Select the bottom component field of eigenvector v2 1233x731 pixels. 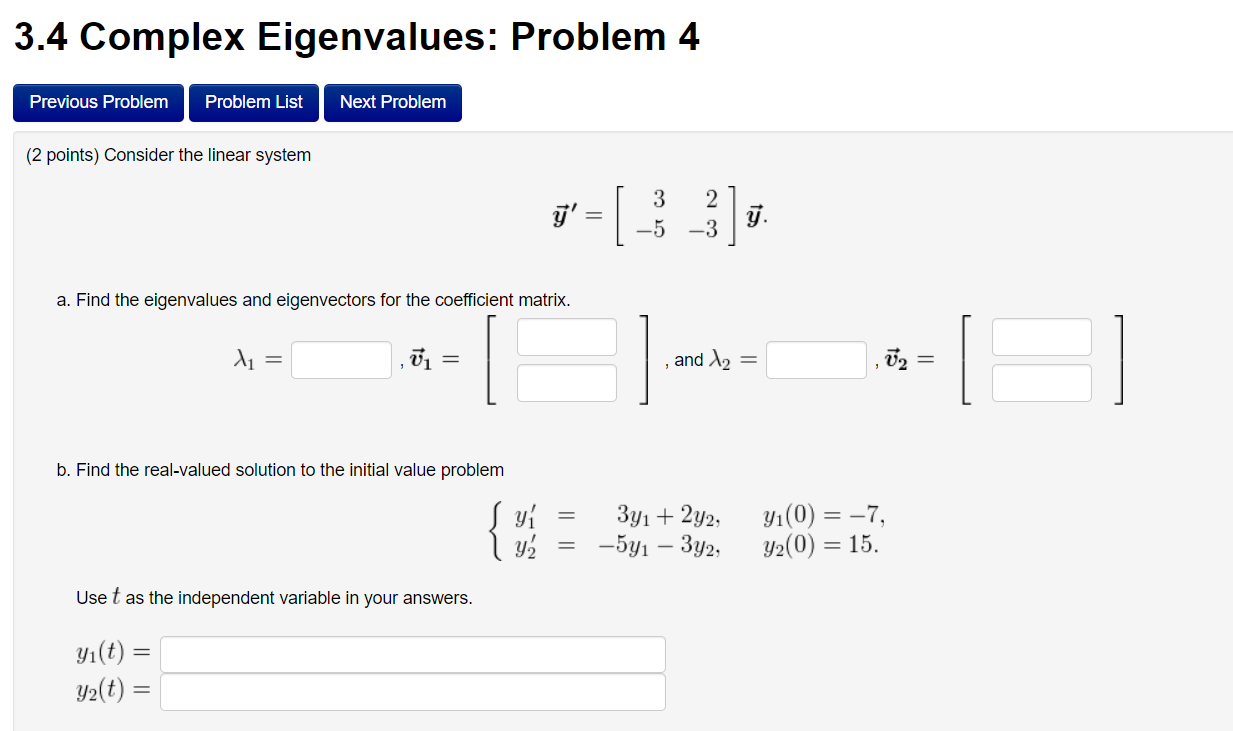pyautogui.click(x=1041, y=383)
